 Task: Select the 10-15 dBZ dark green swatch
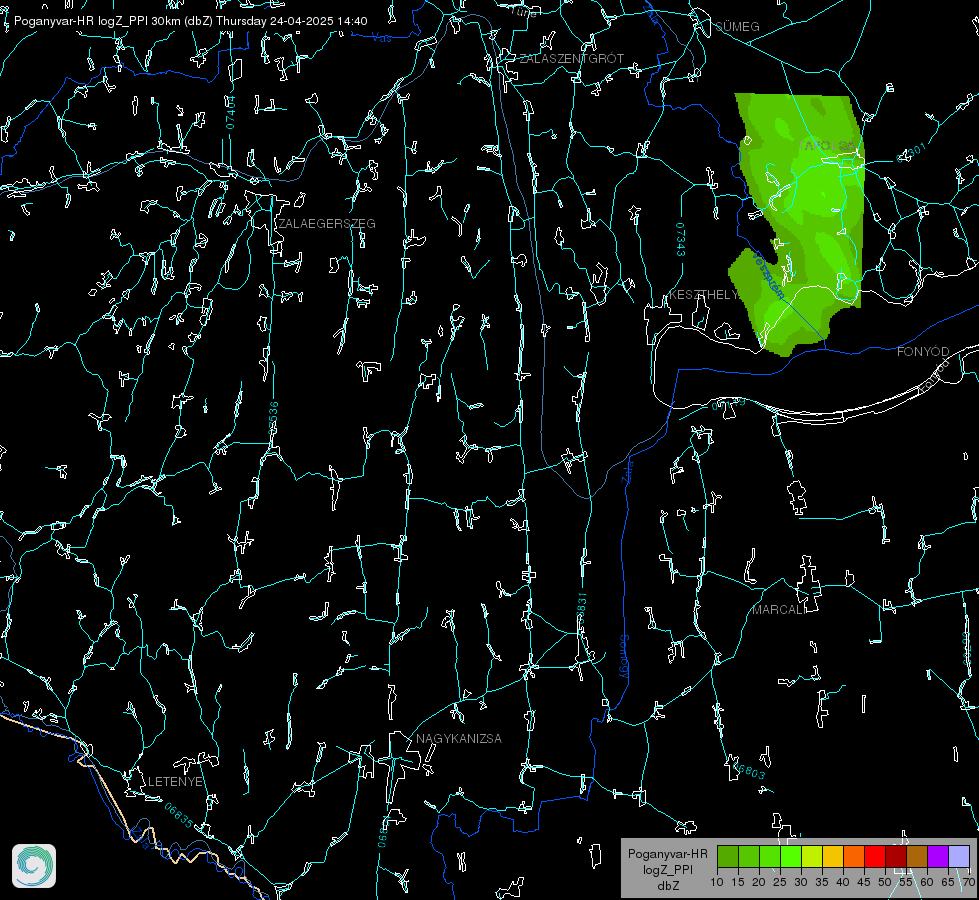[728, 857]
